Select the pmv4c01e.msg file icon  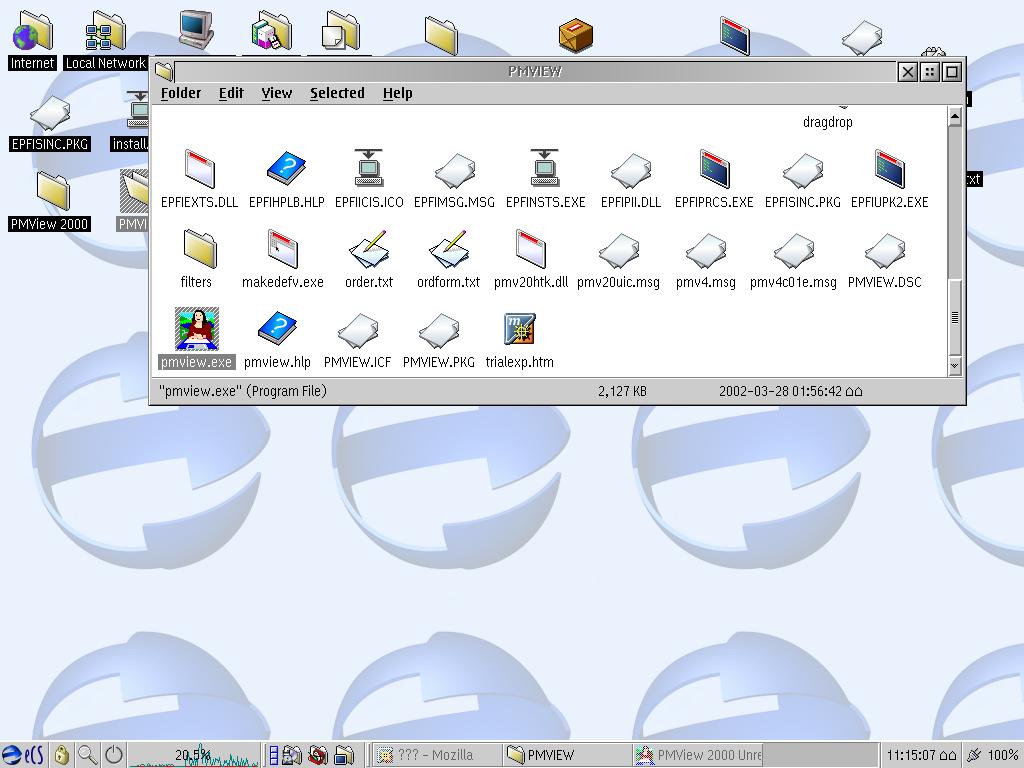[793, 251]
